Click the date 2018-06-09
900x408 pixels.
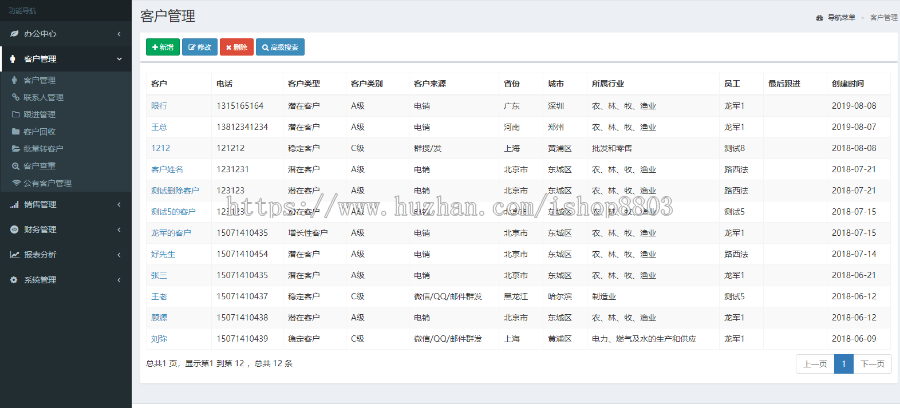pos(854,339)
